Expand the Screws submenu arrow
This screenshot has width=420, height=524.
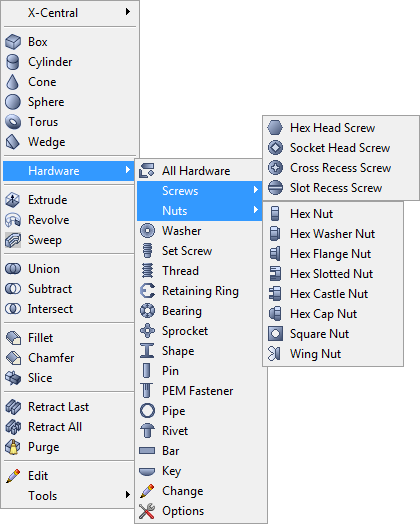(256, 190)
